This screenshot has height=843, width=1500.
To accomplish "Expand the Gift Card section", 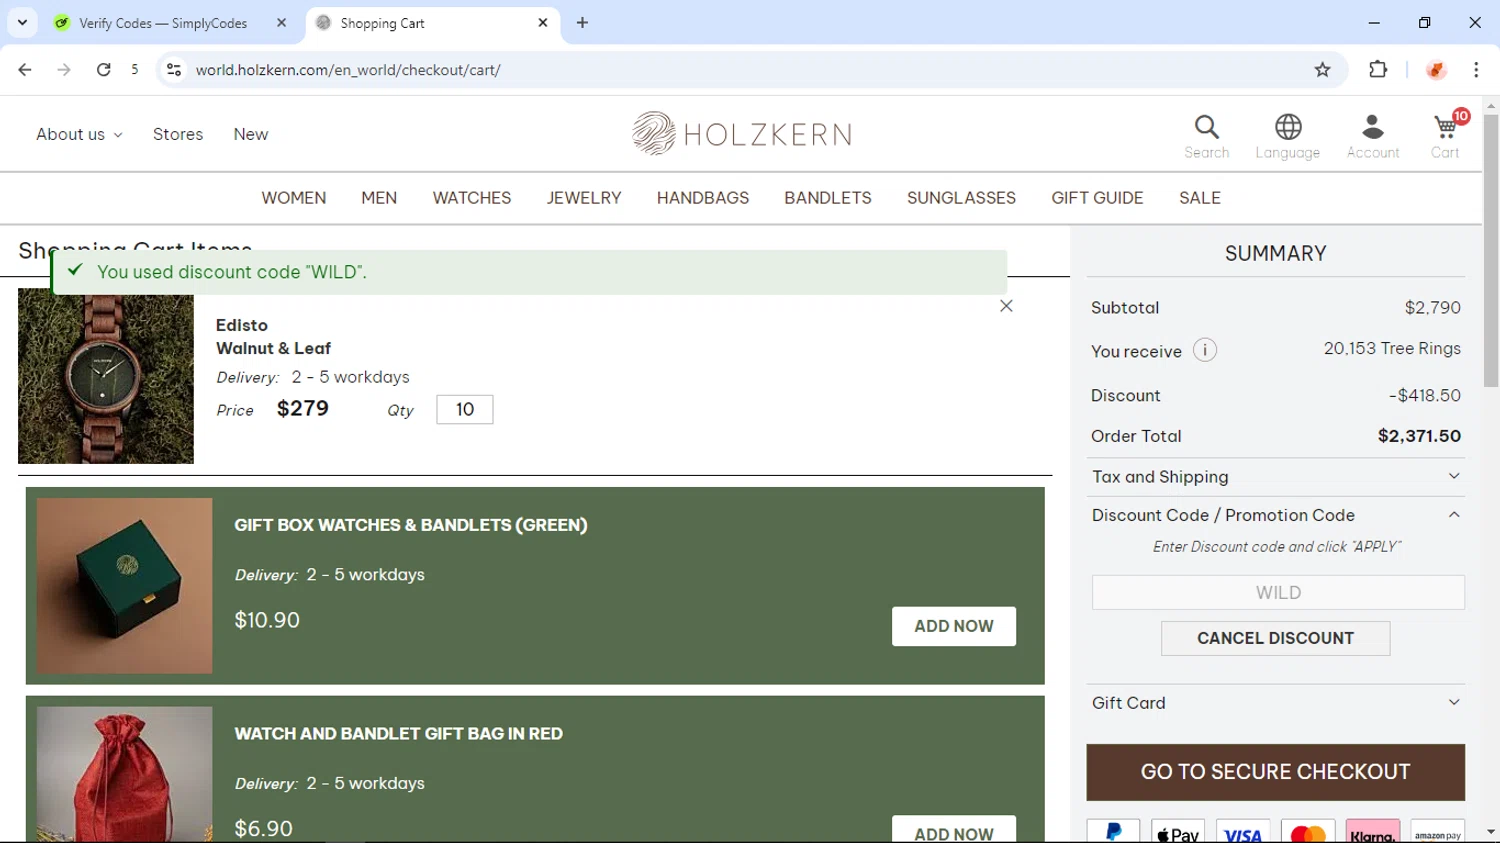I will point(1275,703).
